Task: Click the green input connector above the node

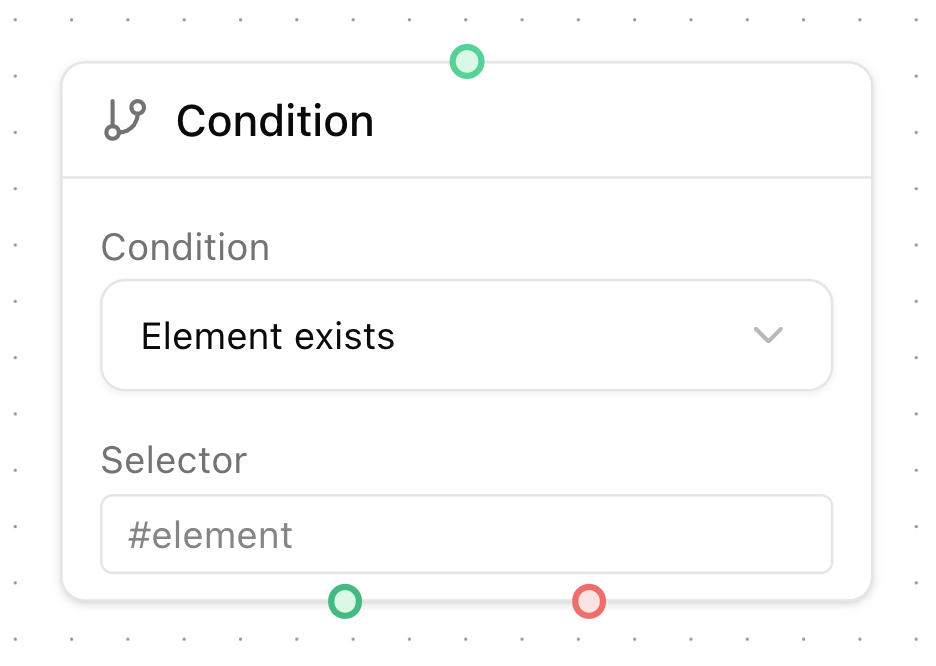Action: [x=466, y=61]
